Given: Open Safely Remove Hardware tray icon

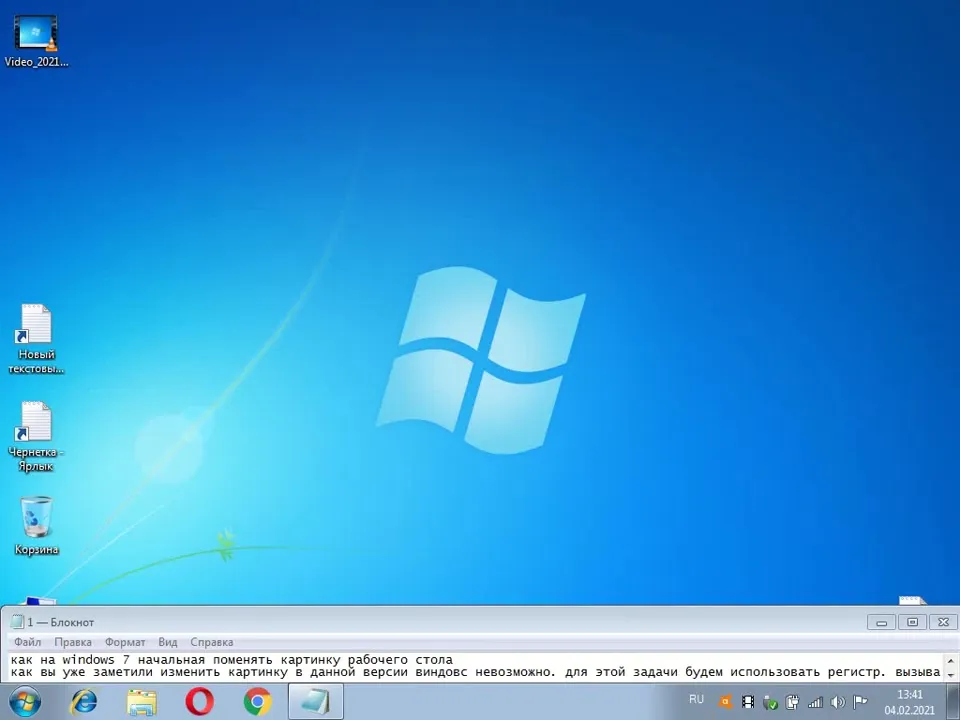Looking at the screenshot, I should click(x=770, y=702).
